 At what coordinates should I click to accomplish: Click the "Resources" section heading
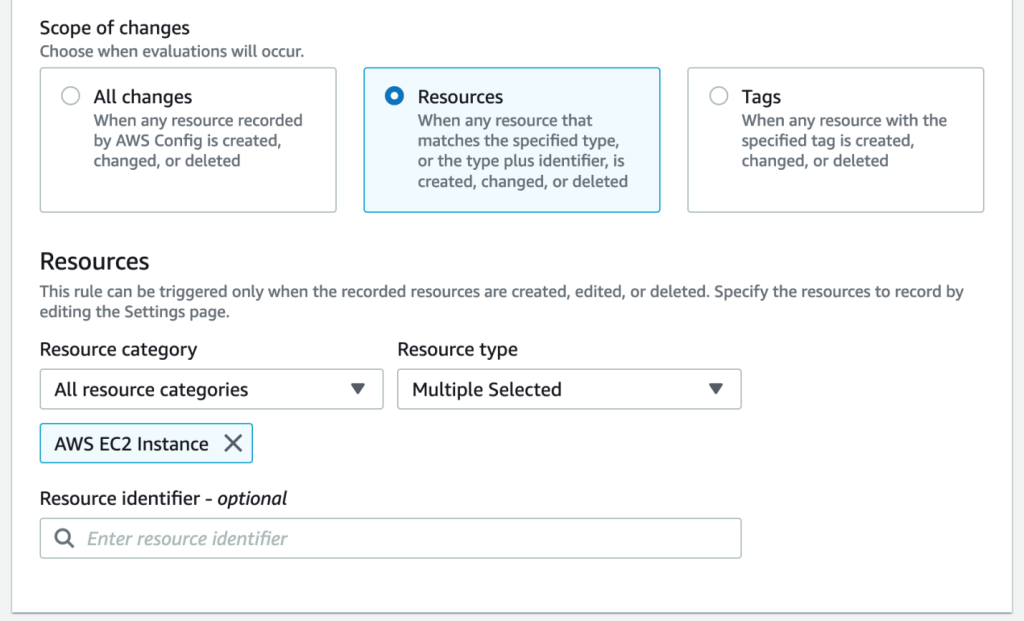click(x=94, y=261)
